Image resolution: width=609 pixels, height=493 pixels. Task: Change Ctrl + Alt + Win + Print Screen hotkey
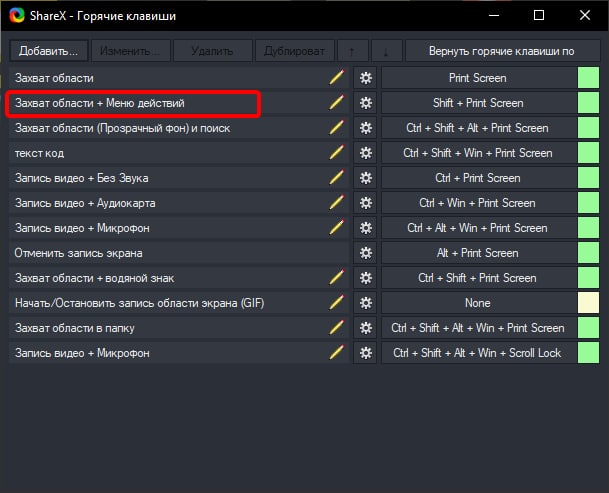[478, 228]
